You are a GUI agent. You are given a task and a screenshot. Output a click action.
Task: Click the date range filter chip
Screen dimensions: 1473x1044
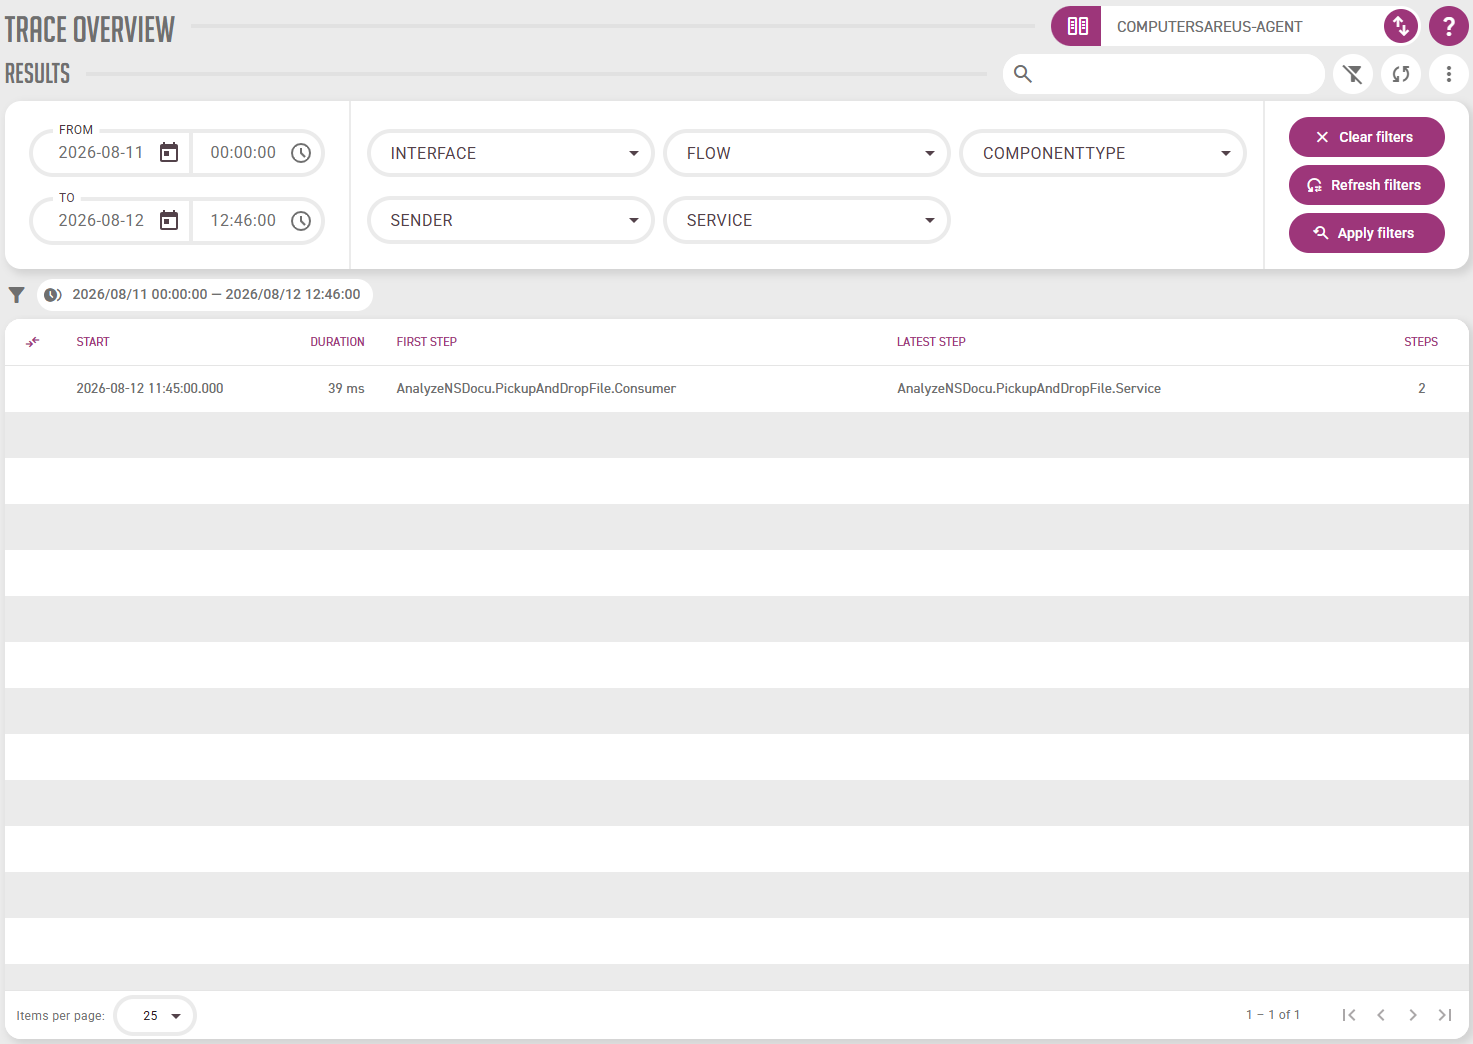205,295
